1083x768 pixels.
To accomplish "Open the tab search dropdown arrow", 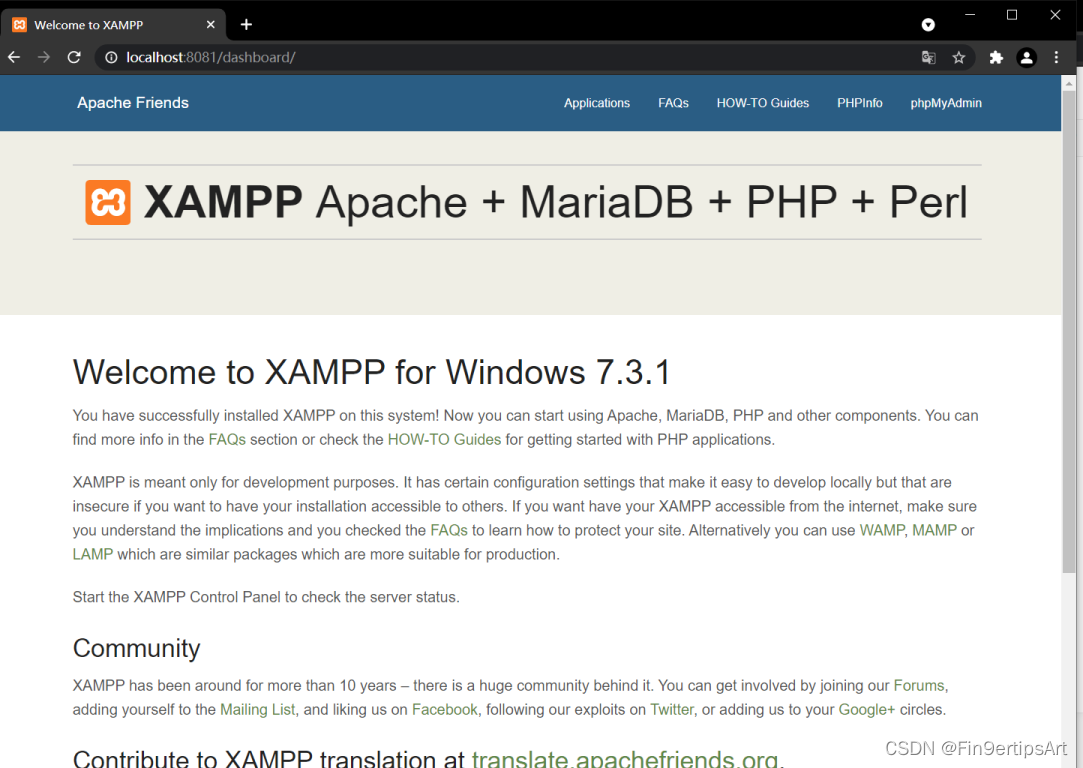I will pyautogui.click(x=928, y=25).
